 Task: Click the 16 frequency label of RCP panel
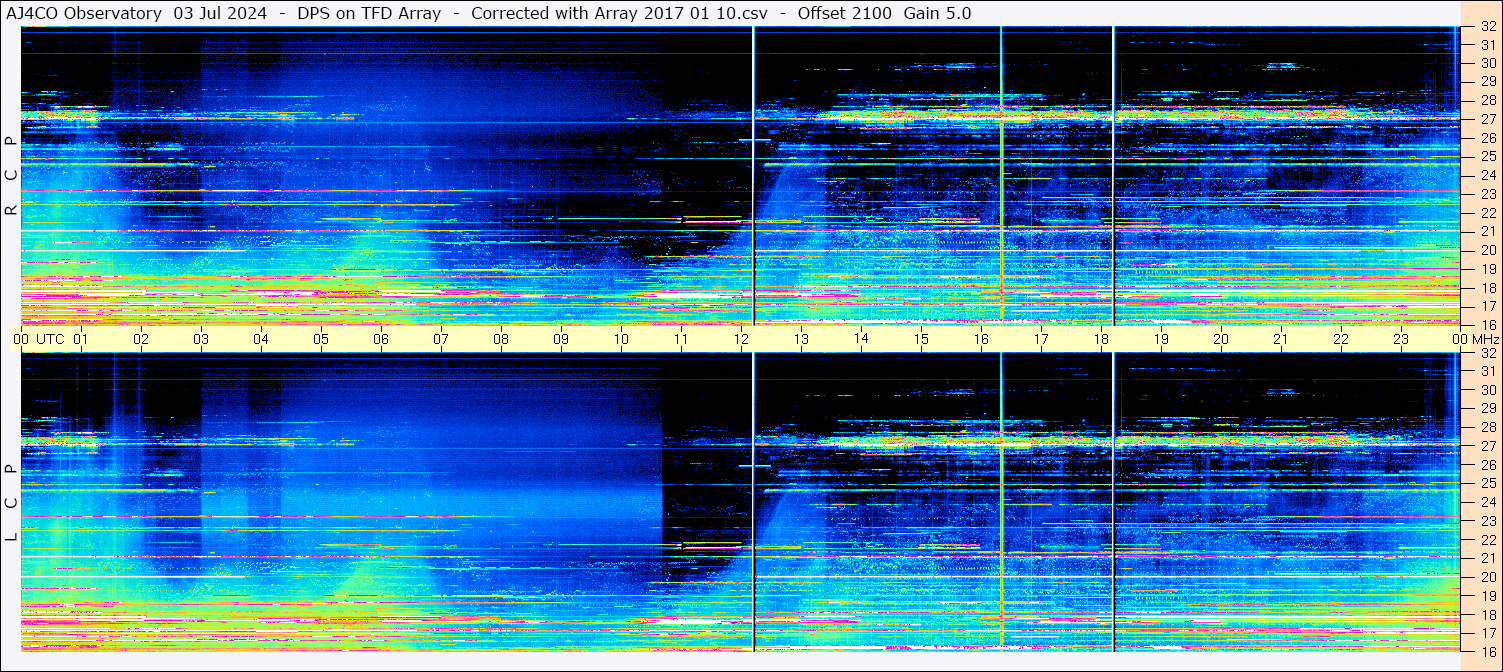tap(1487, 324)
